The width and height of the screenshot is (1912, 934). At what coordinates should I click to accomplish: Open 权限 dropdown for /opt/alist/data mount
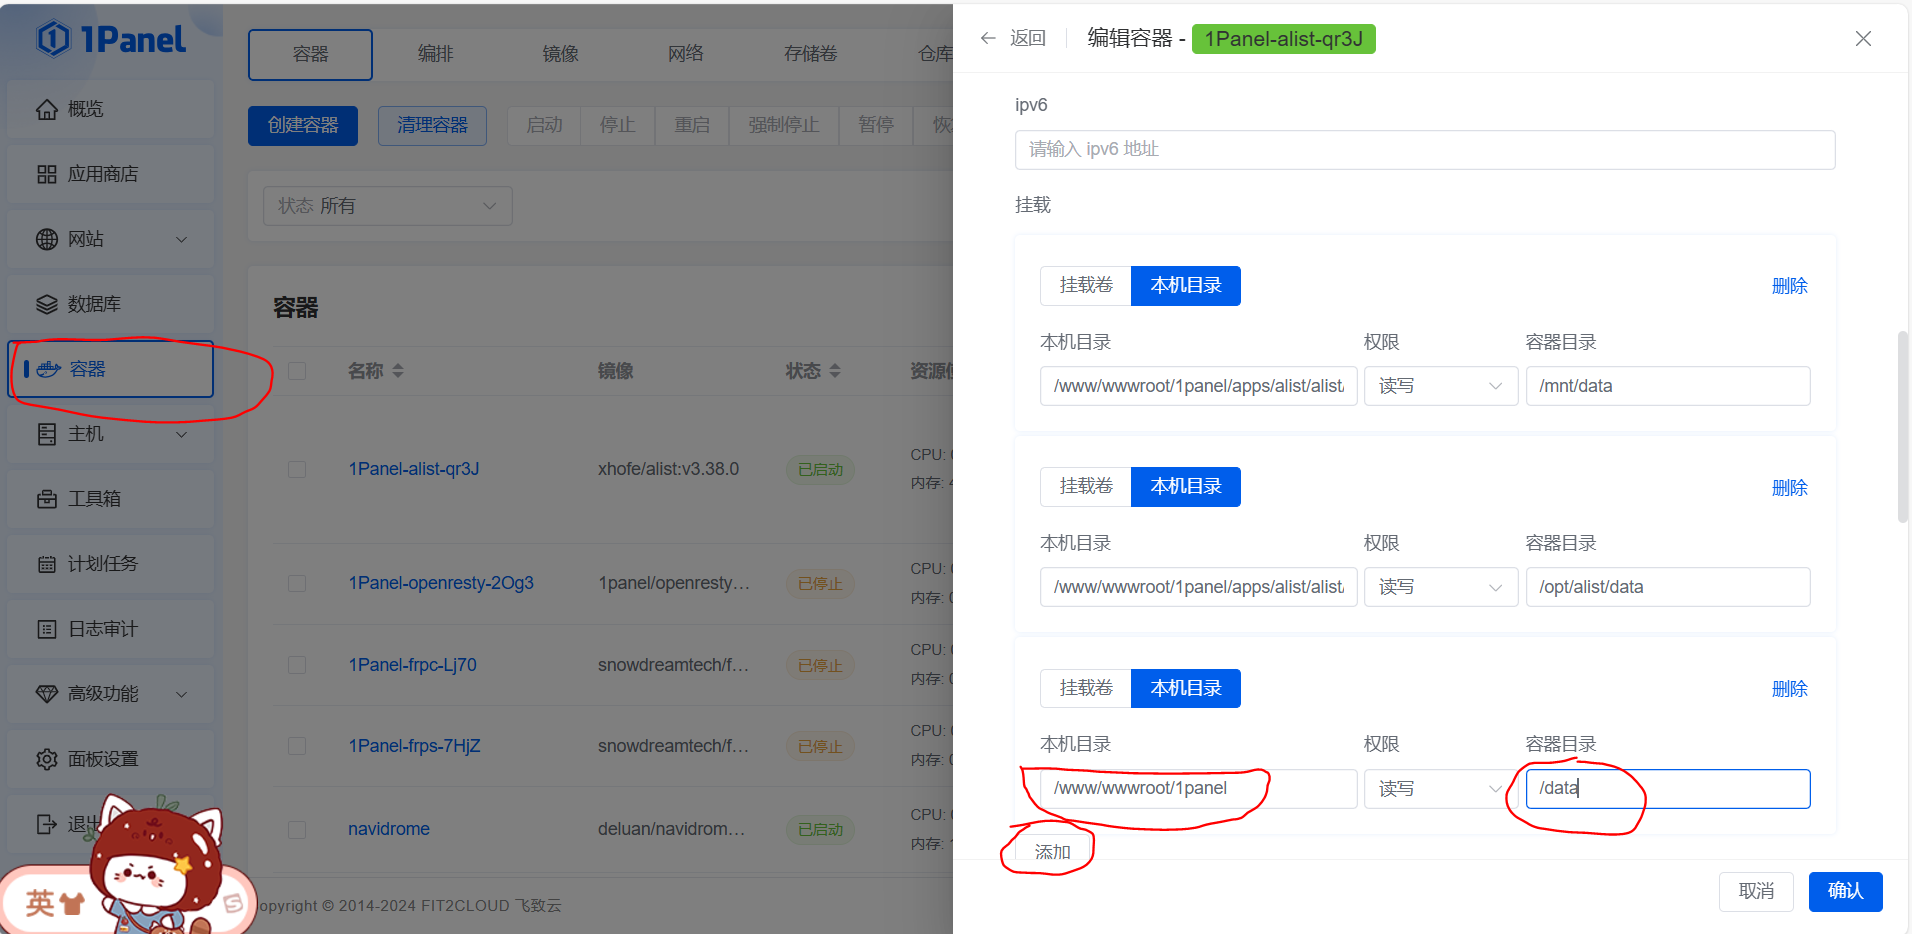pyautogui.click(x=1441, y=587)
